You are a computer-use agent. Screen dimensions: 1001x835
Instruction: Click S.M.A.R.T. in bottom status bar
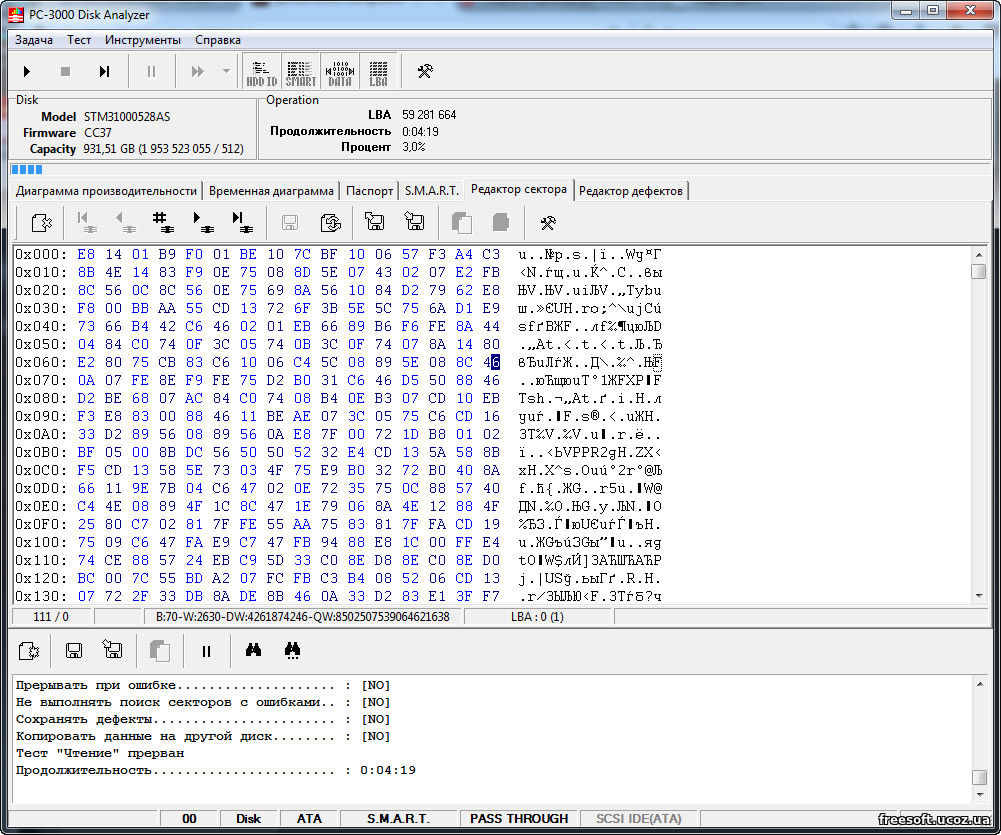pos(399,819)
